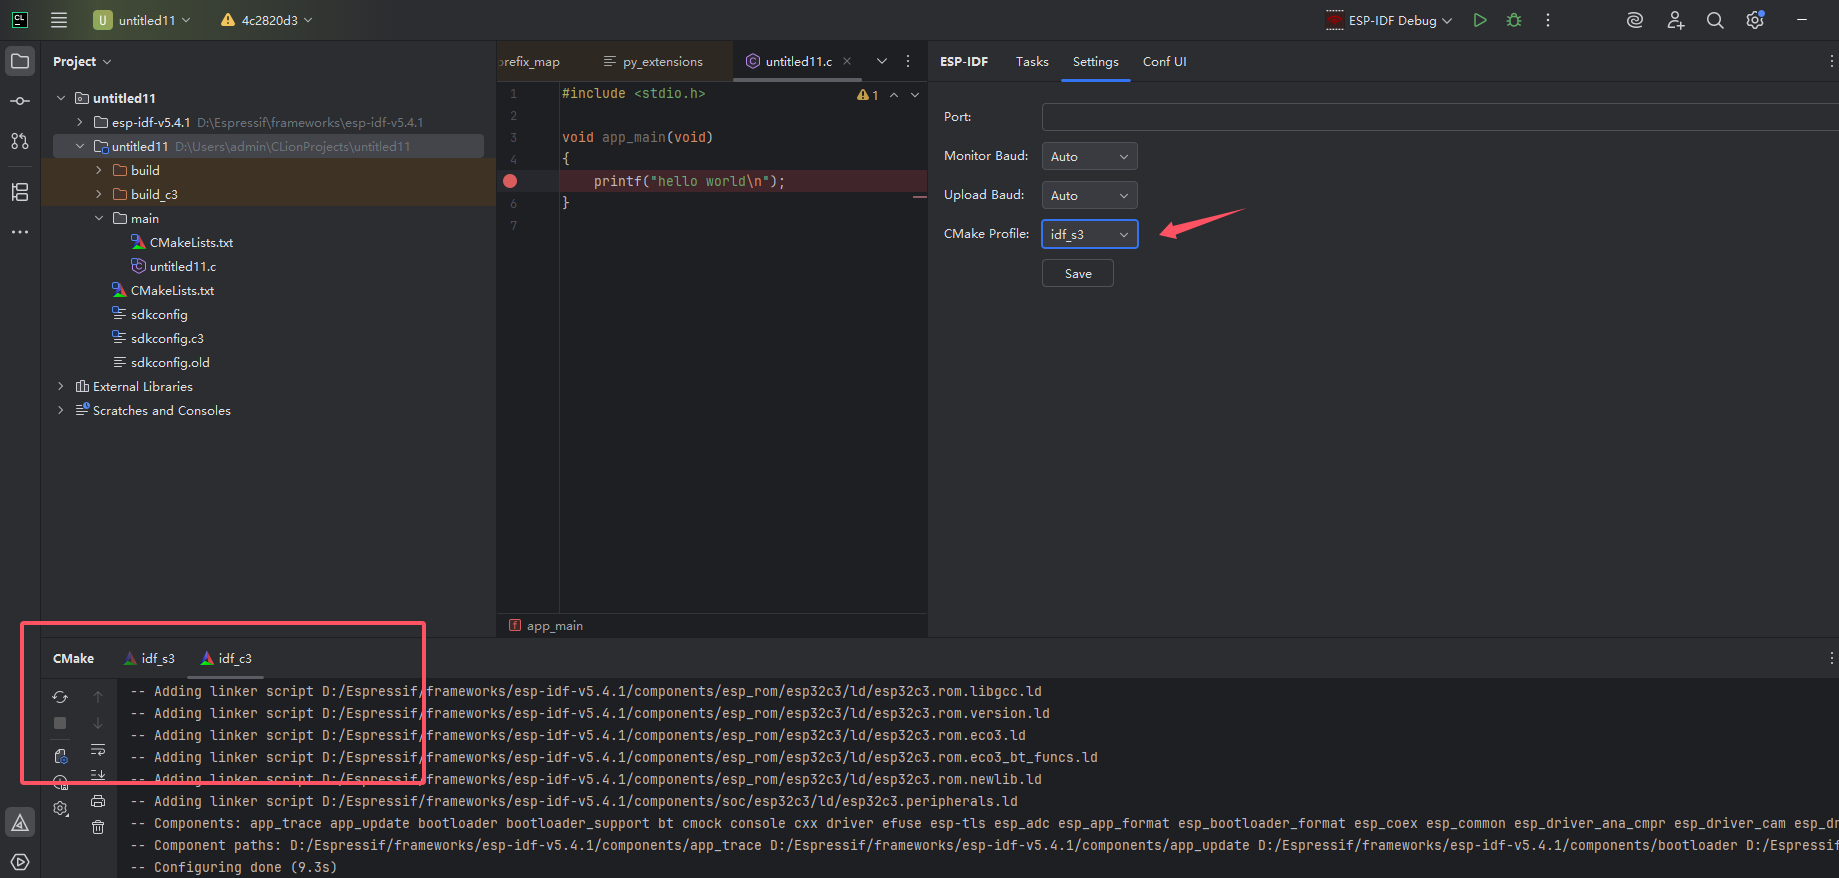This screenshot has height=878, width=1839.
Task: Switch to the Tasks tab
Action: click(1032, 61)
